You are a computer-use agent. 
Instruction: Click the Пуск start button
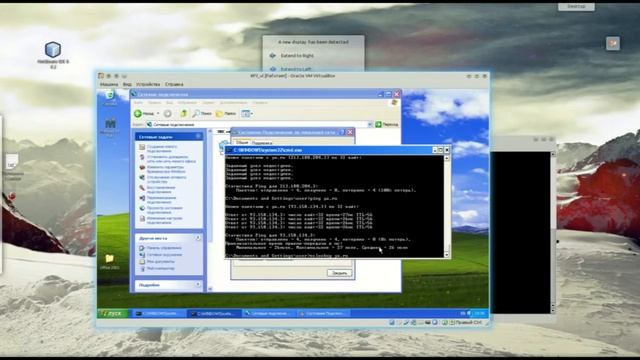112,313
